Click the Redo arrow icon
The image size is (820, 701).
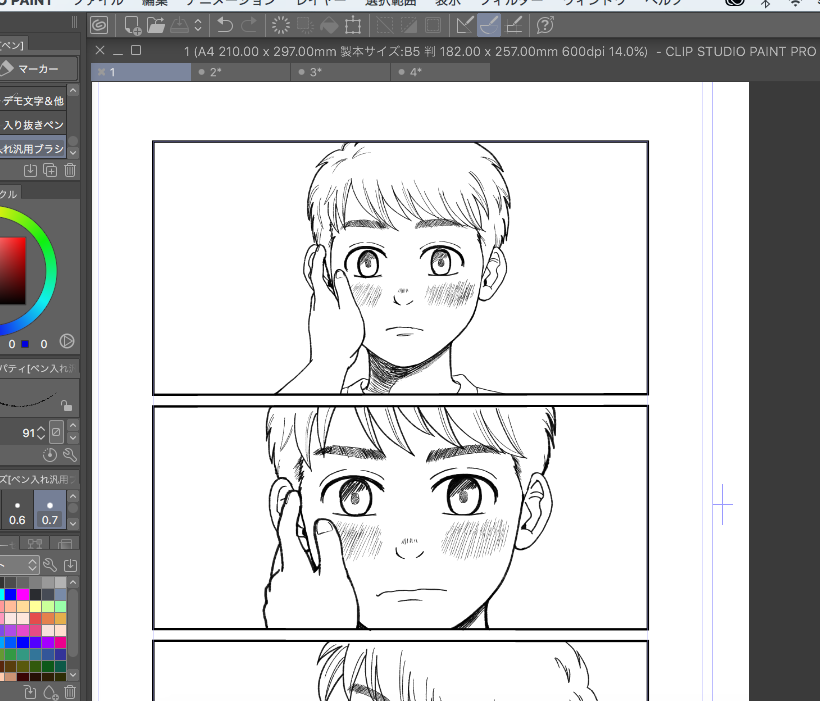(249, 25)
